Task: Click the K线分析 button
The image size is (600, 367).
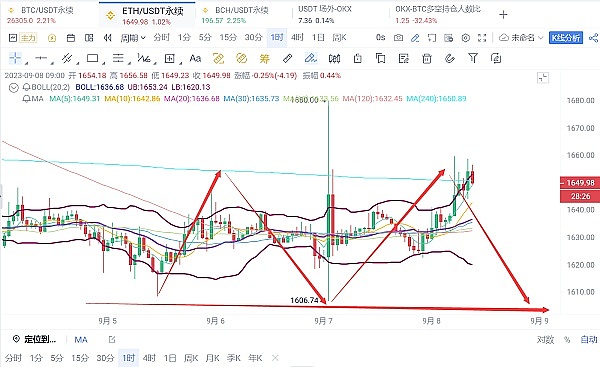Action: (566, 38)
